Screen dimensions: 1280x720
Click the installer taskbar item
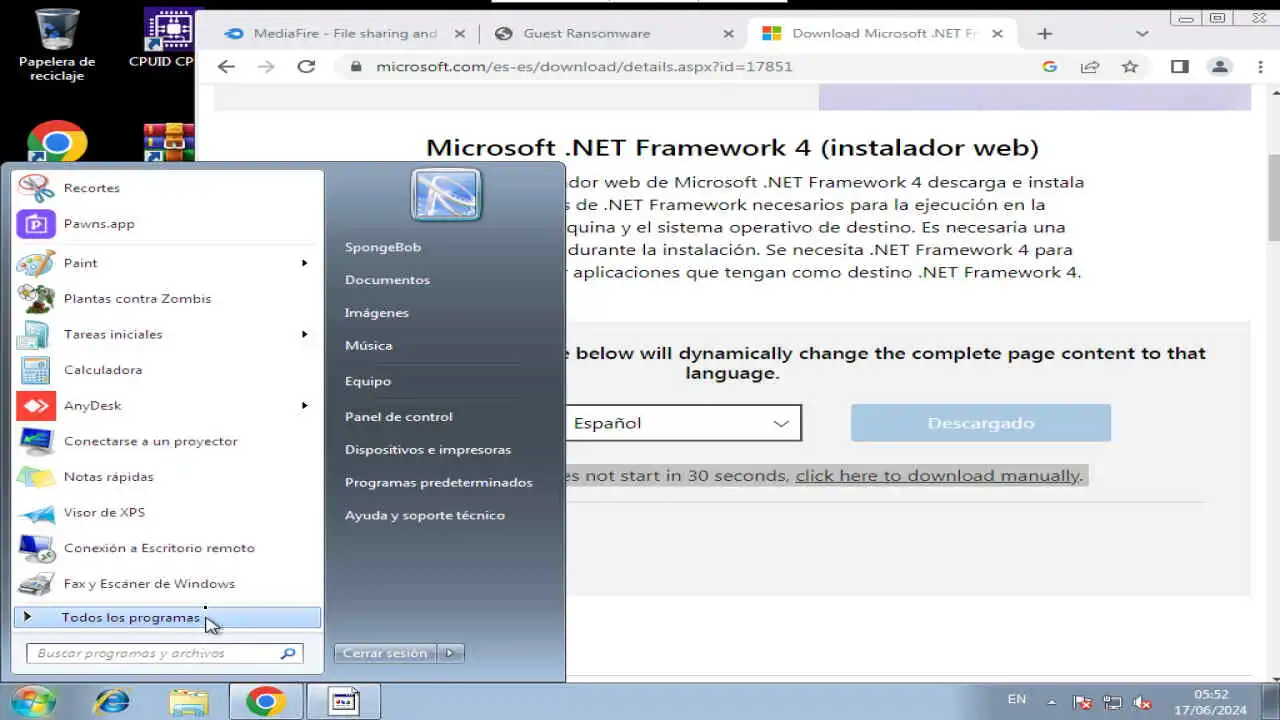344,702
